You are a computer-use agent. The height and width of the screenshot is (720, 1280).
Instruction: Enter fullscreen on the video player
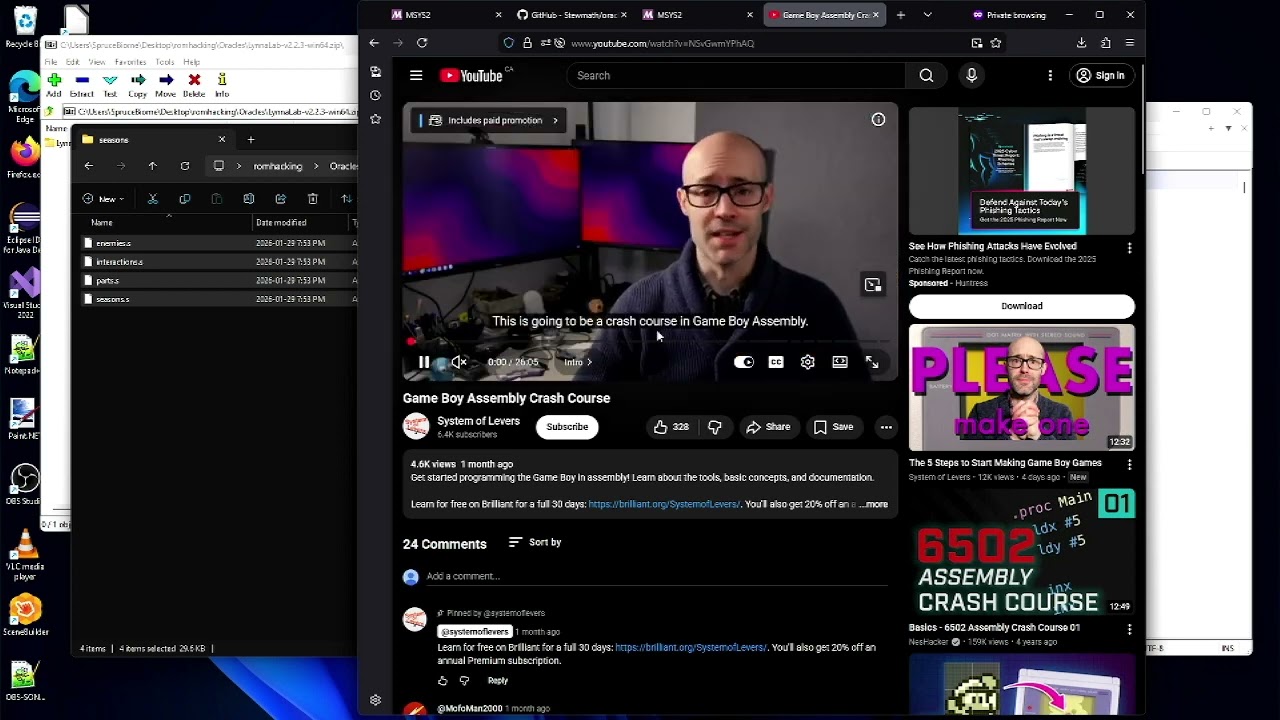tap(872, 362)
